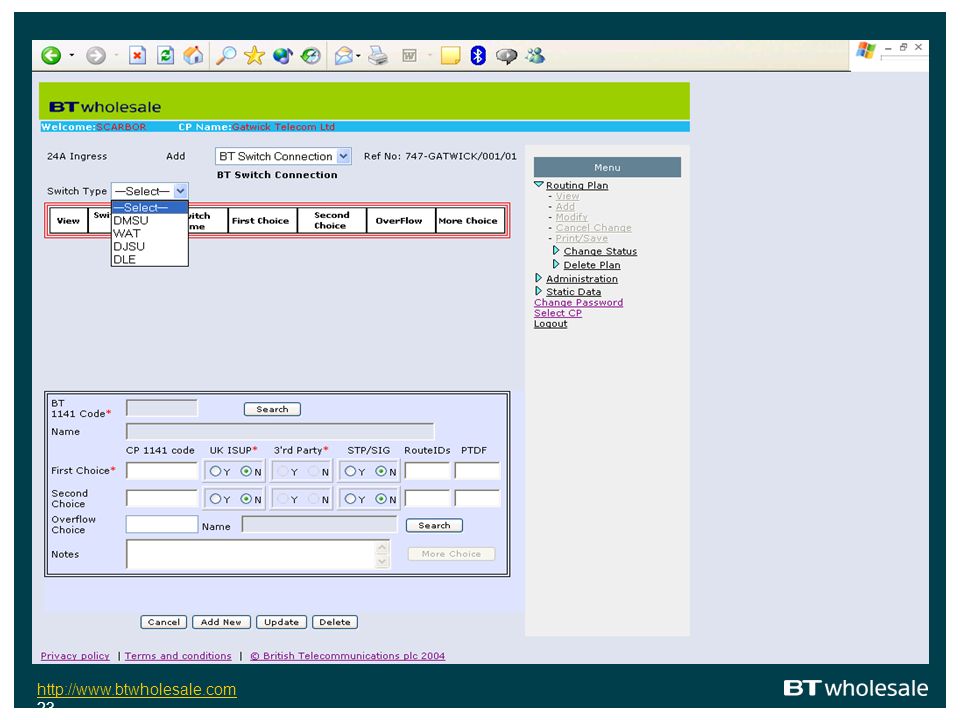Toggle the Switch Type dropdown arrow
960x720 pixels.
[180, 191]
